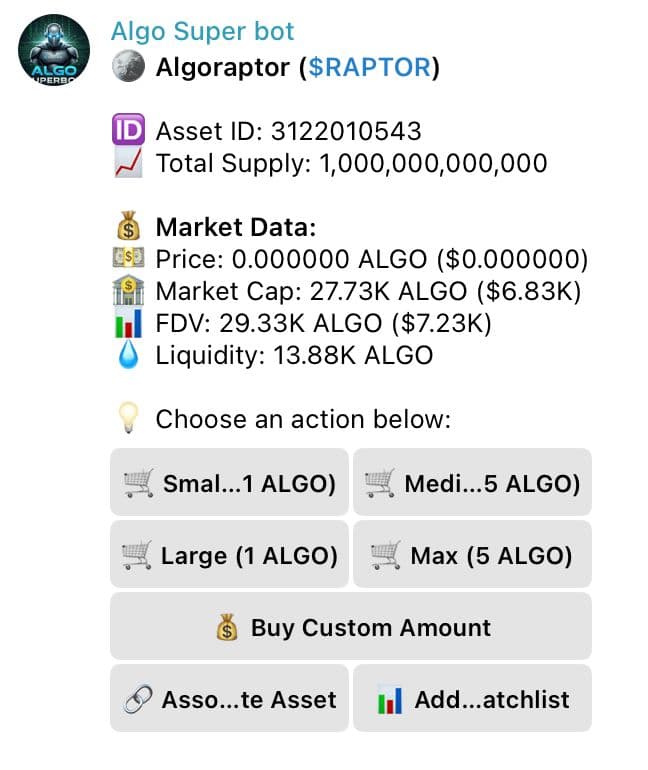Click the ID emoji beside Asset ID
This screenshot has width=648, height=770.
click(127, 131)
